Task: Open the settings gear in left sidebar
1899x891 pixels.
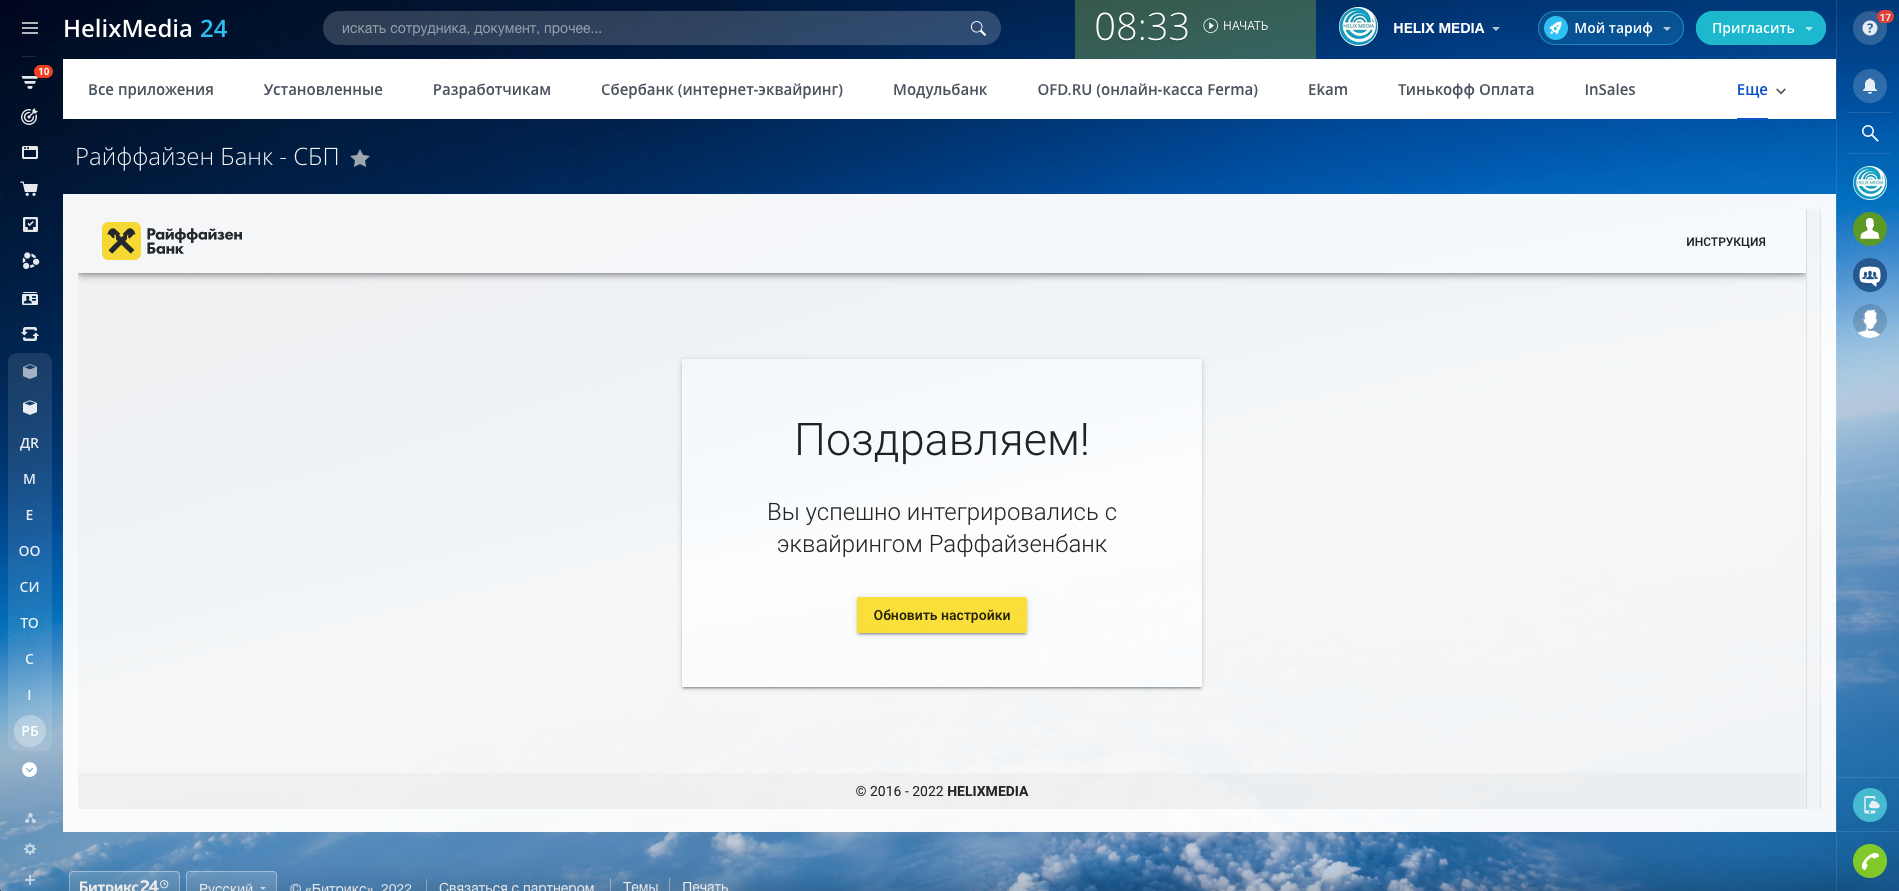Action: [x=30, y=849]
